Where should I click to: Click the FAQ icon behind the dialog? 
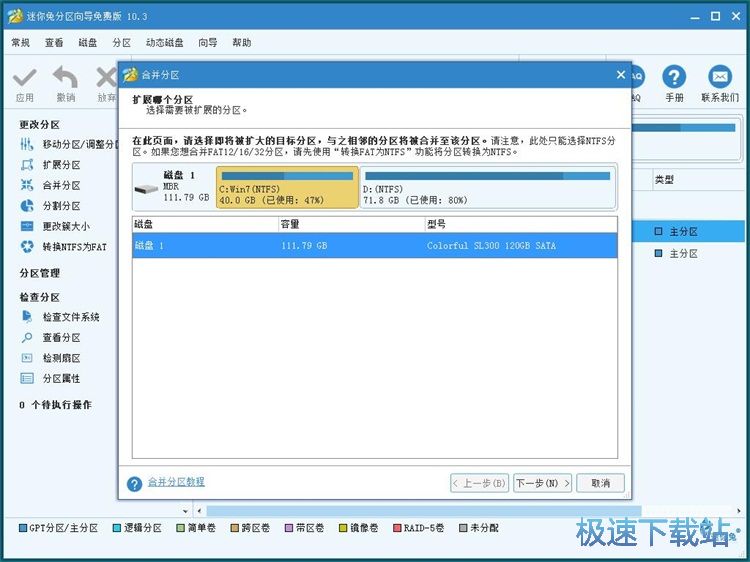[x=637, y=77]
